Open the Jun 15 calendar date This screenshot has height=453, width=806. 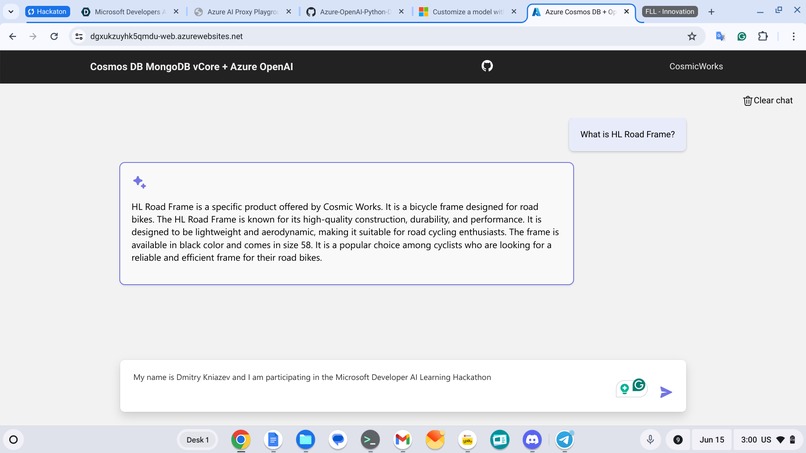711,440
